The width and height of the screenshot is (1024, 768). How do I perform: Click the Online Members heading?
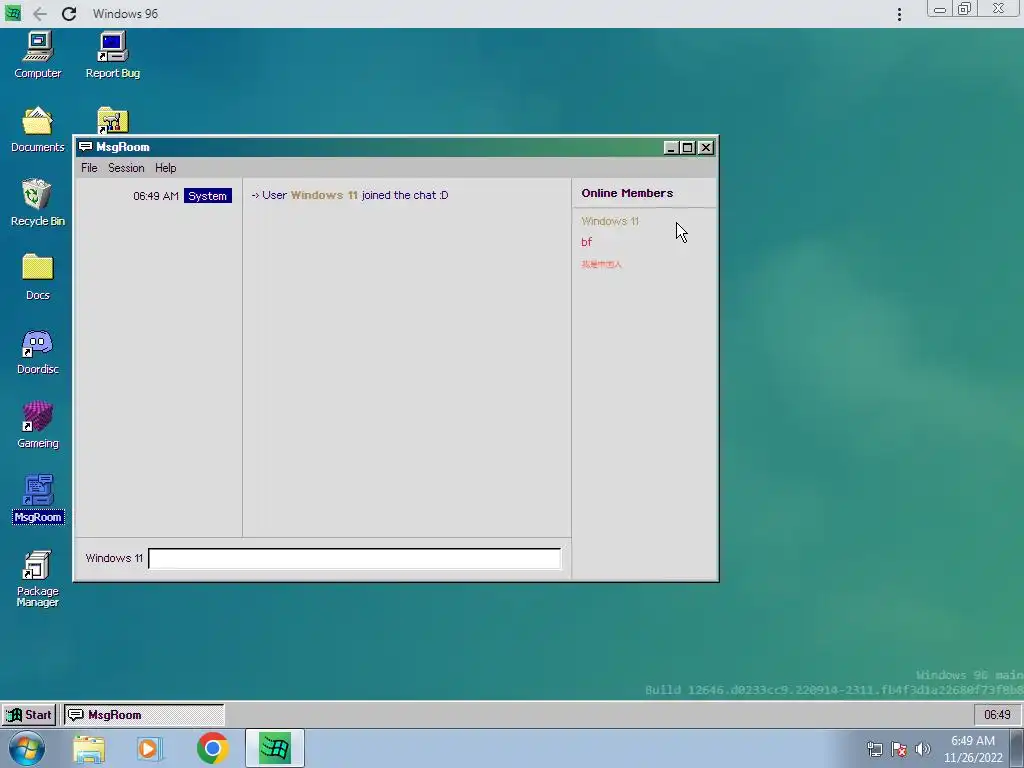[x=627, y=193]
